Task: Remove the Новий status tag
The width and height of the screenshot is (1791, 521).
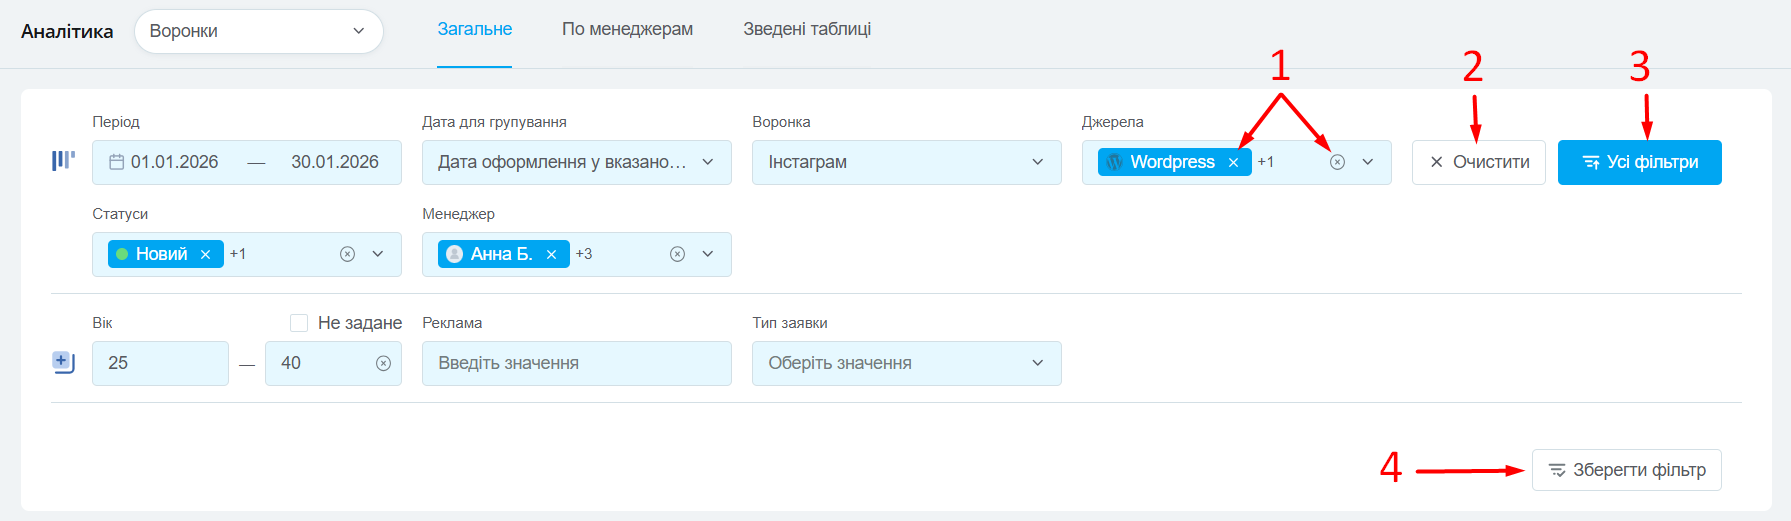Action: pos(205,255)
